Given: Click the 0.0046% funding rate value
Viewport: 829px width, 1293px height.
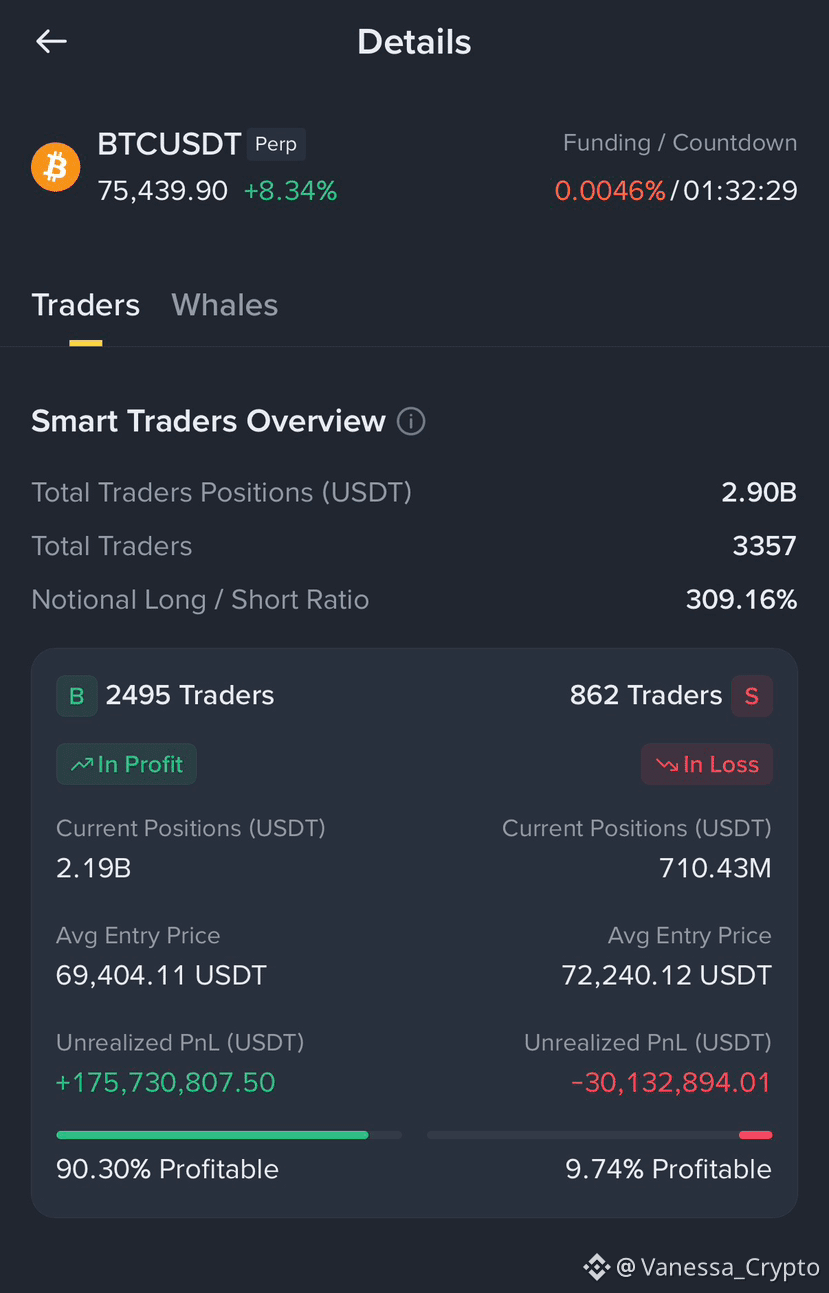Looking at the screenshot, I should coord(610,190).
